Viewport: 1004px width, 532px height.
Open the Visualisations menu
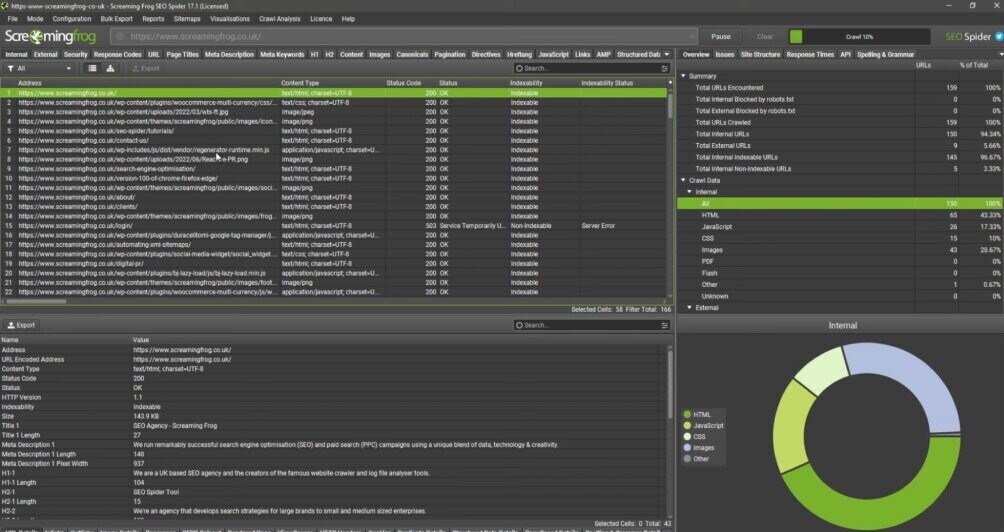[x=230, y=19]
